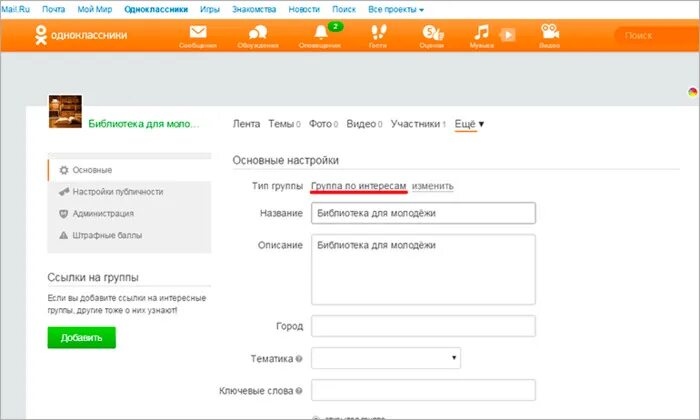Click the colorful circle icon at right edge

[x=693, y=92]
